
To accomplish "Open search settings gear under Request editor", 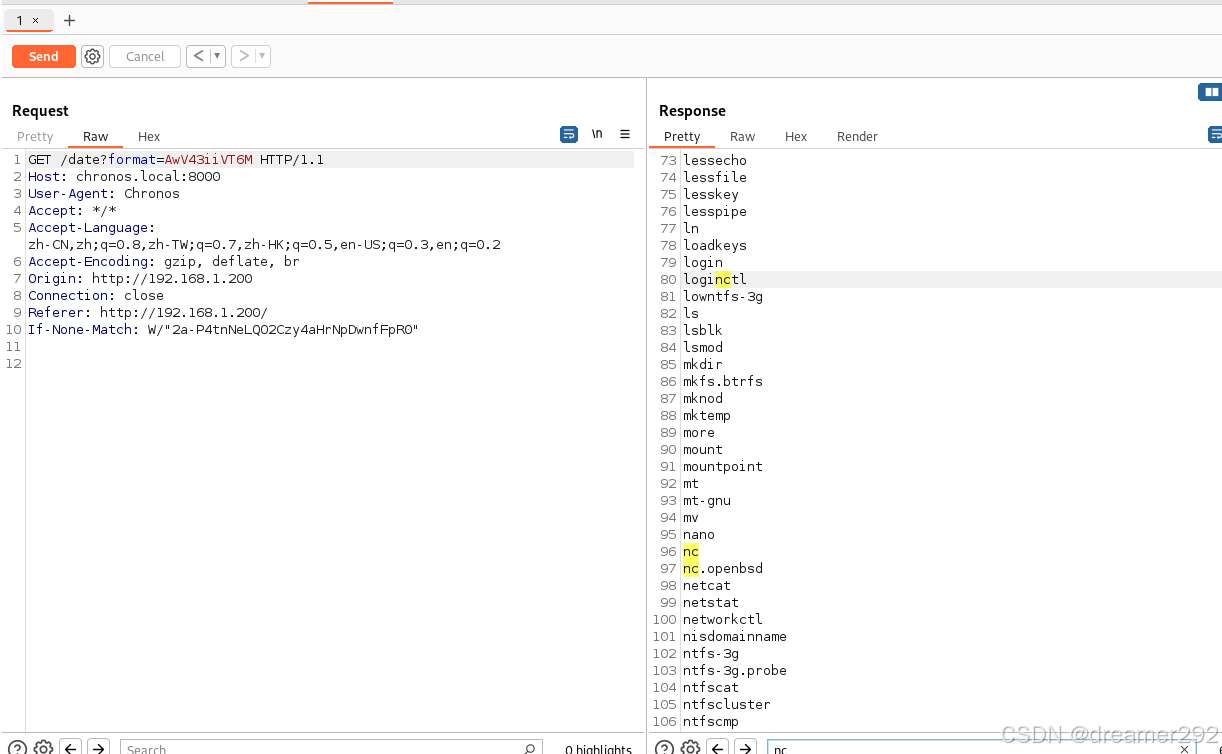I will [43, 748].
